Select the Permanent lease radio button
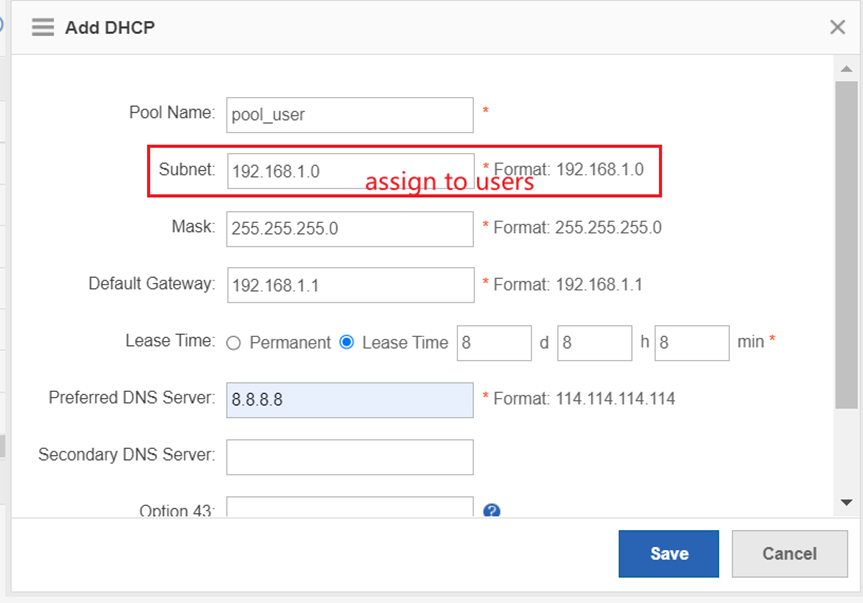Screen dimensions: 863x603 (234, 342)
